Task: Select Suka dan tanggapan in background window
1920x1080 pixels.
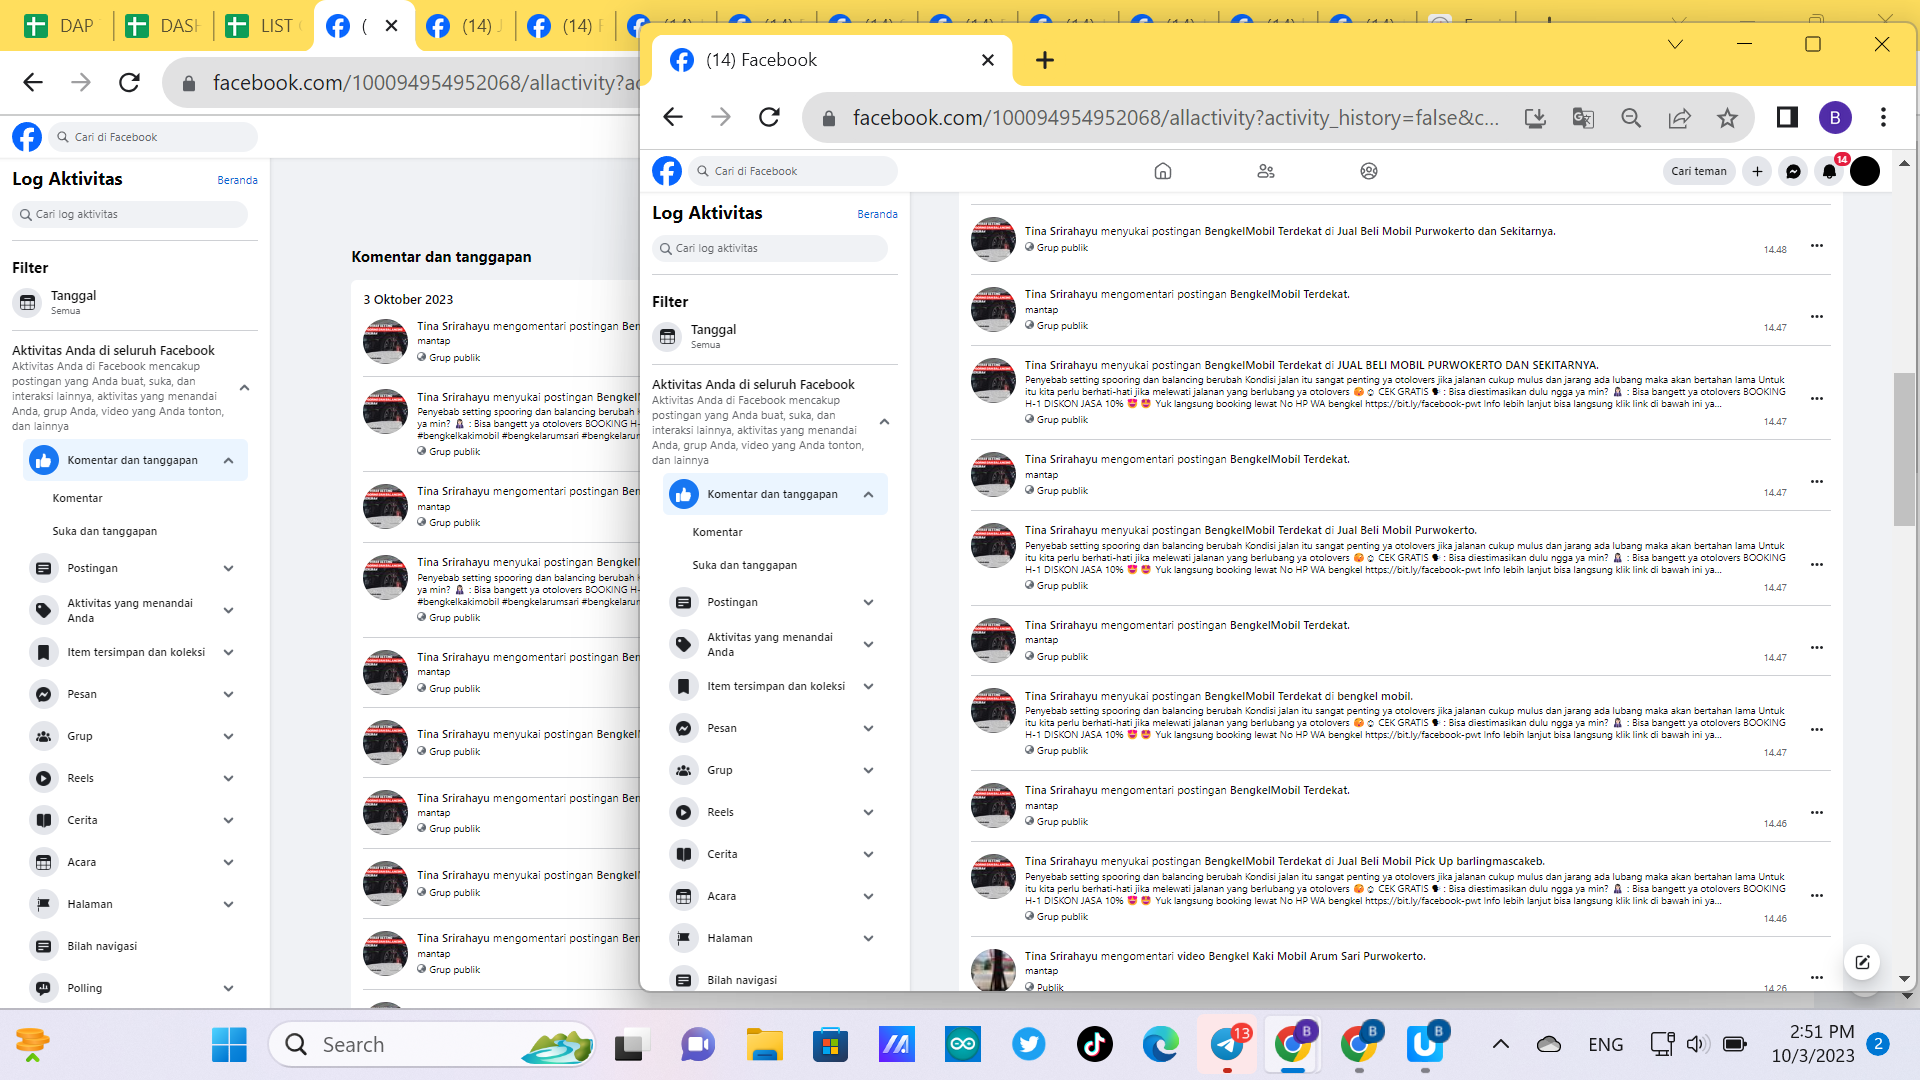Action: (x=104, y=531)
